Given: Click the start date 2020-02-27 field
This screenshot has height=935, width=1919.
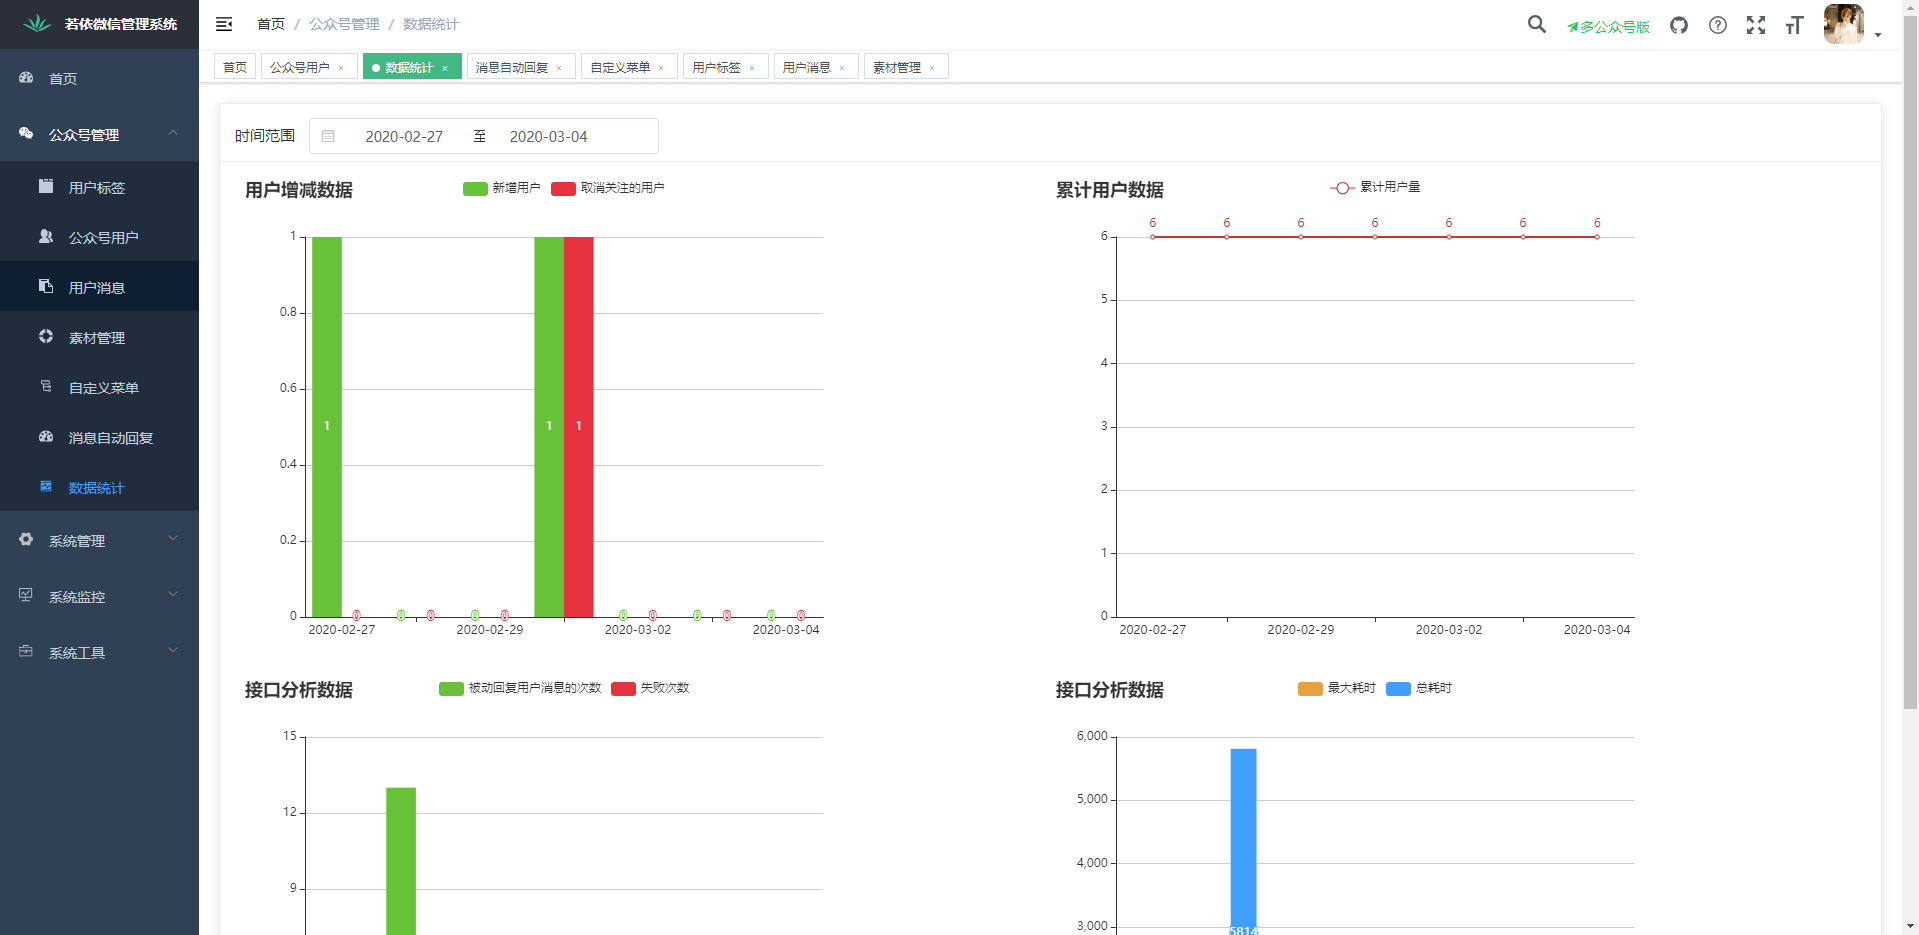Looking at the screenshot, I should [404, 136].
